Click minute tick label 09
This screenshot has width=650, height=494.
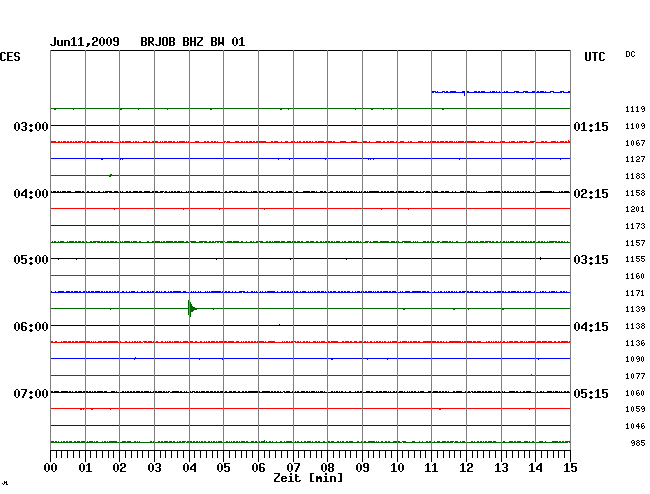click(362, 468)
